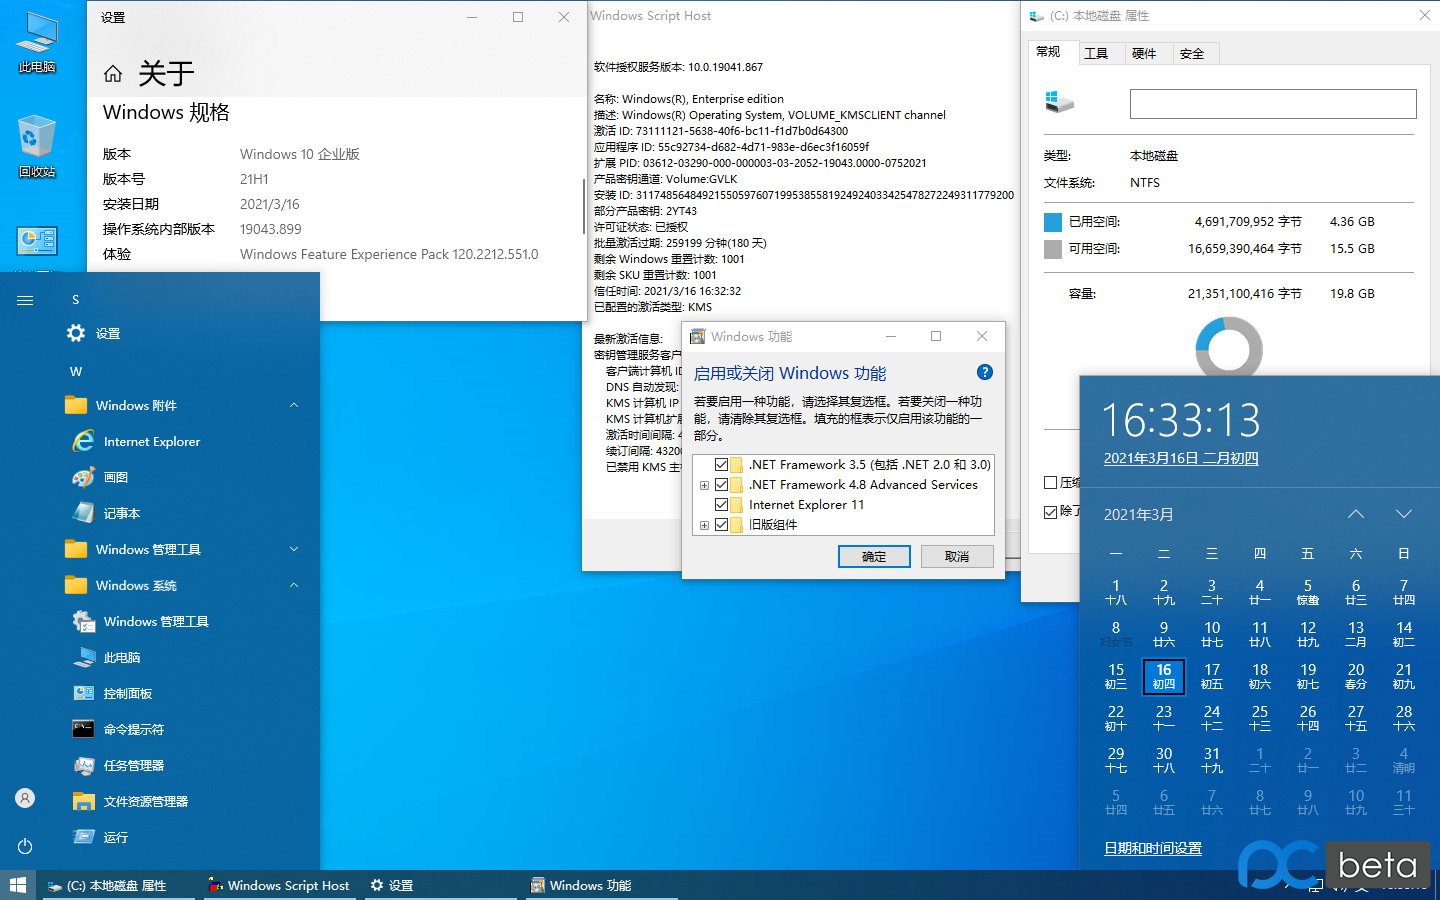Click the hamburger menu icon in Start menu
Screen dimensions: 1440x900
click(25, 300)
